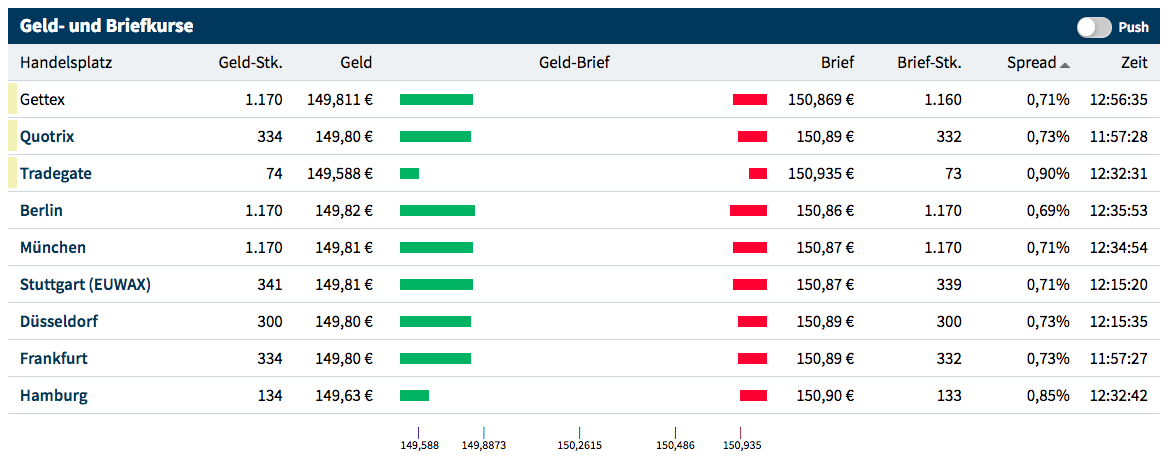The height and width of the screenshot is (458, 1169).
Task: Sort by Brief-Stk. column header
Action: [929, 63]
